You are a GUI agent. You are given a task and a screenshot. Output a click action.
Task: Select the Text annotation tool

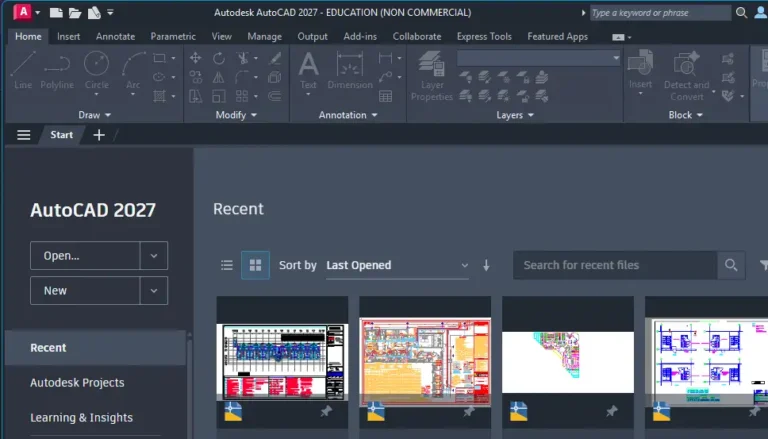pos(308,71)
